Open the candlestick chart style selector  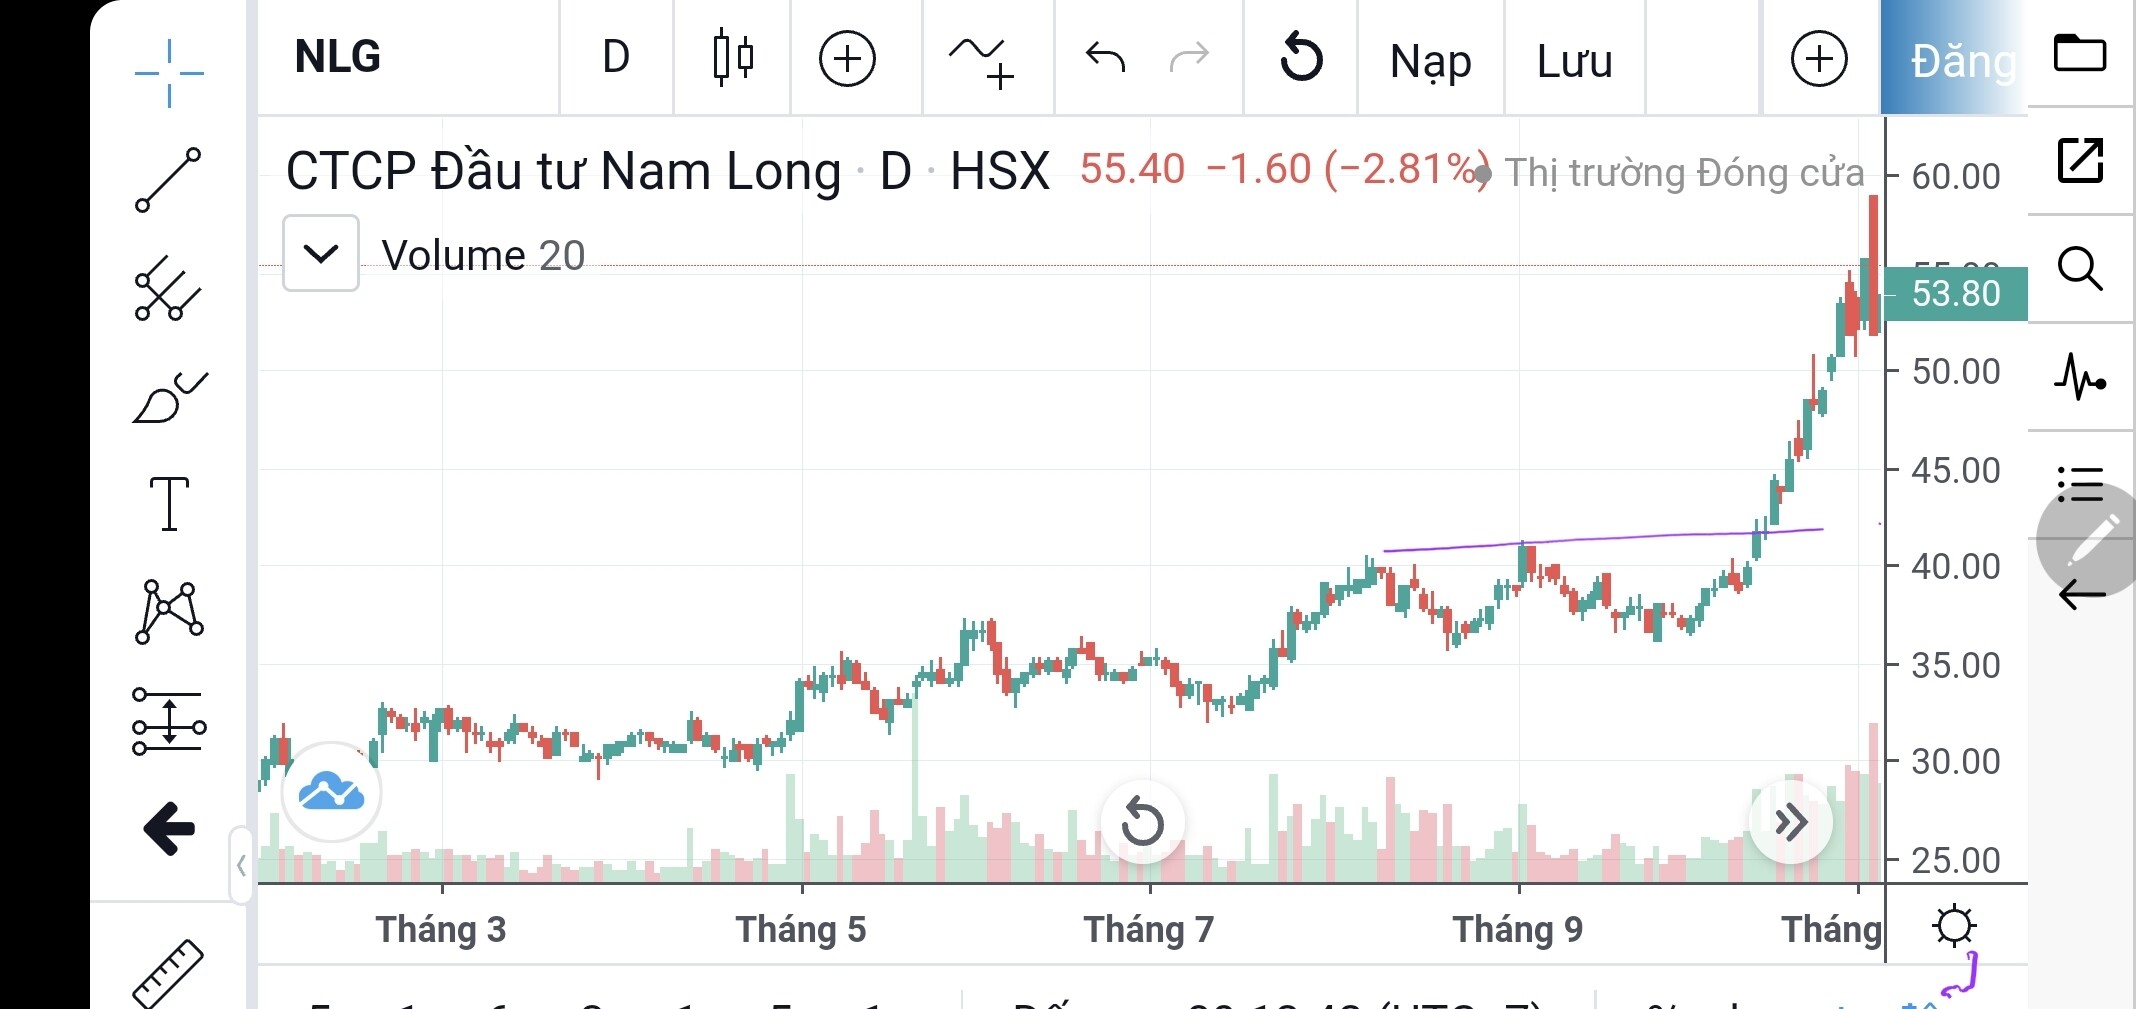(x=733, y=58)
